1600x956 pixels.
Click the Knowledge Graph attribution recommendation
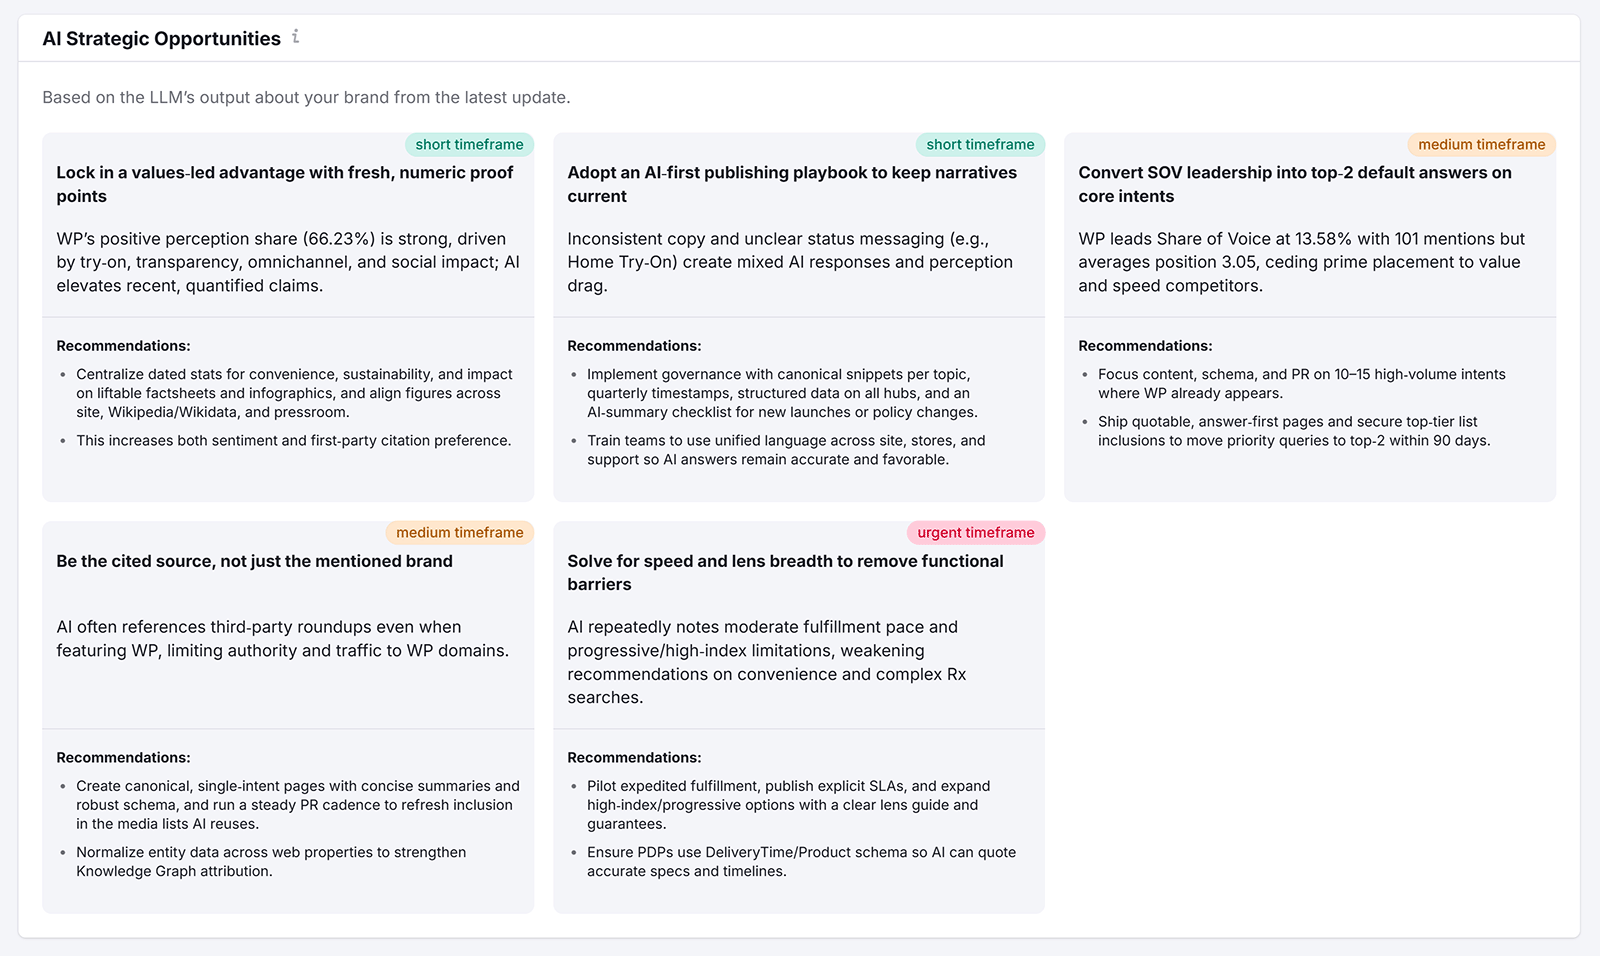(x=271, y=861)
